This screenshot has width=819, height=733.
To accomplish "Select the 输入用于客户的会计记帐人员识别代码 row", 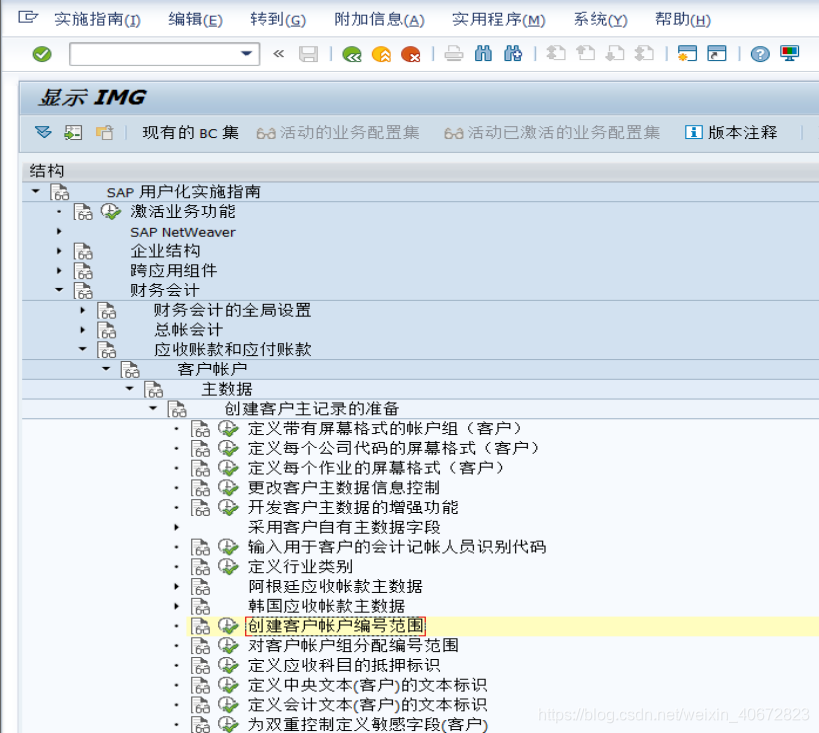I will (x=397, y=547).
